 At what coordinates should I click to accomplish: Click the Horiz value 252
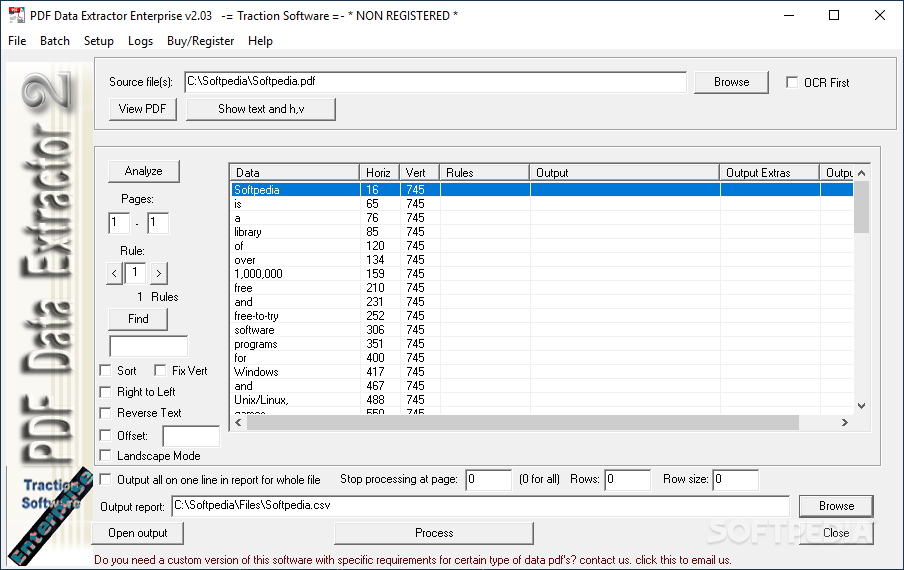click(375, 316)
